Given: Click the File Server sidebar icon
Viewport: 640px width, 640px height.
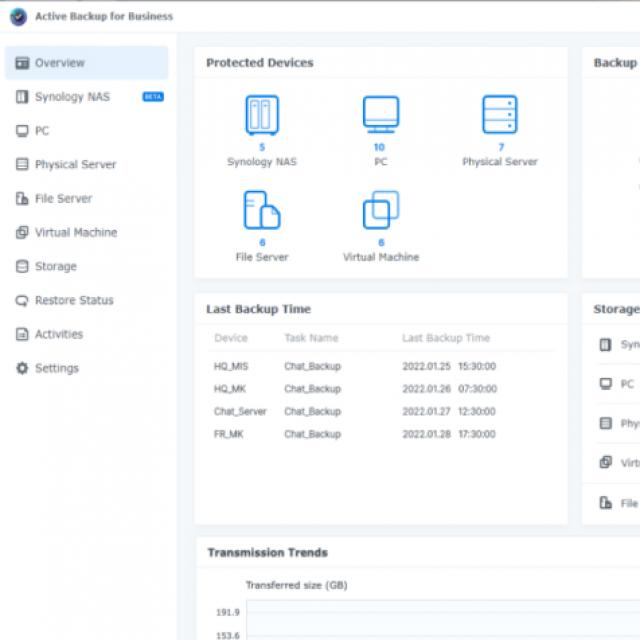Looking at the screenshot, I should coord(22,198).
